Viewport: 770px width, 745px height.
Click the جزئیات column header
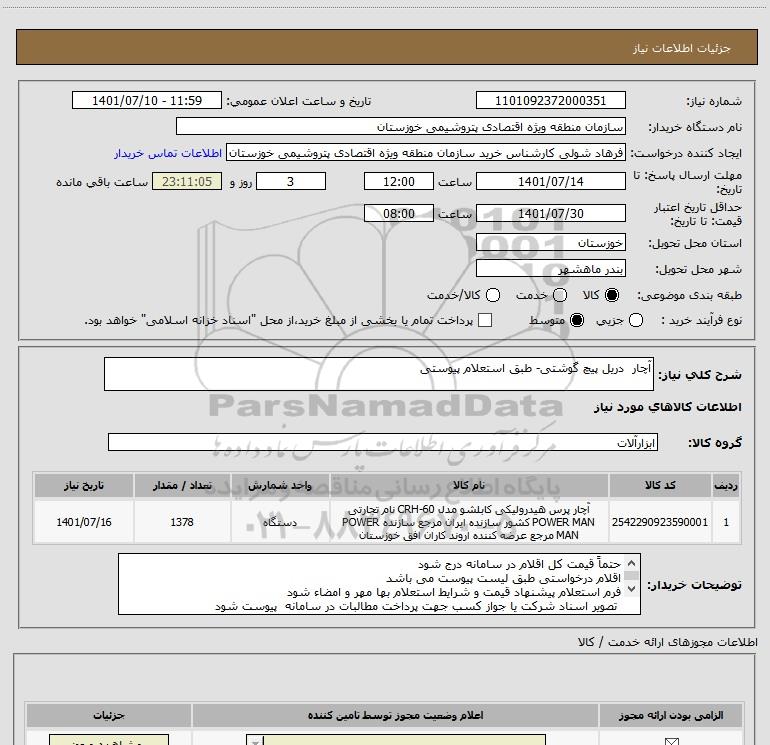109,716
